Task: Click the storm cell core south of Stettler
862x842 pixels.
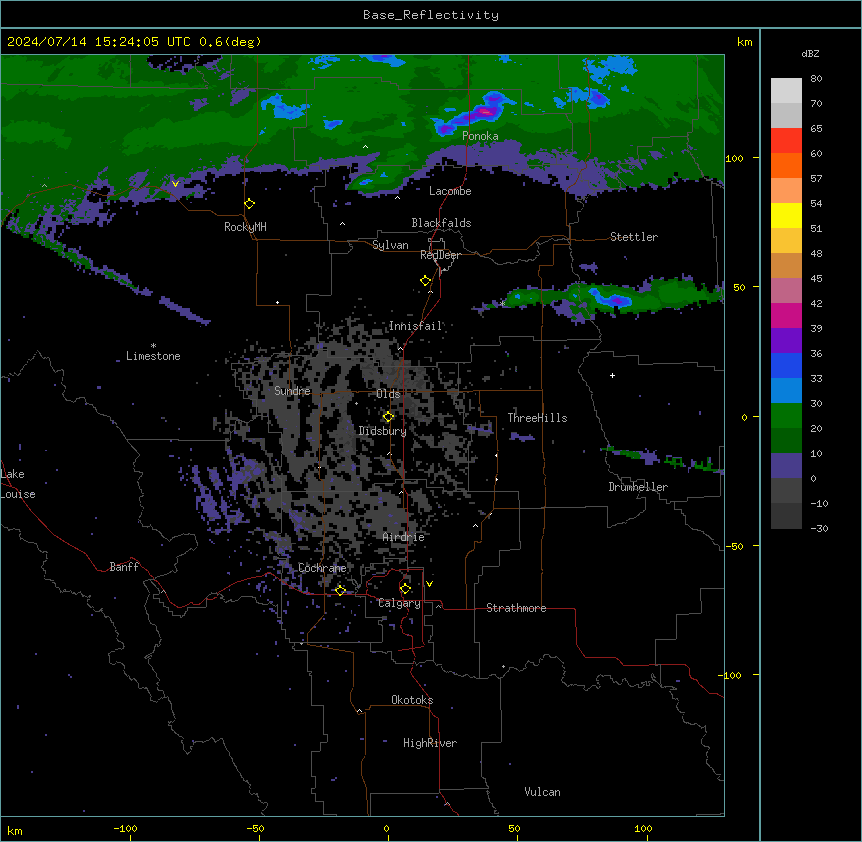Action: pyautogui.click(x=617, y=300)
